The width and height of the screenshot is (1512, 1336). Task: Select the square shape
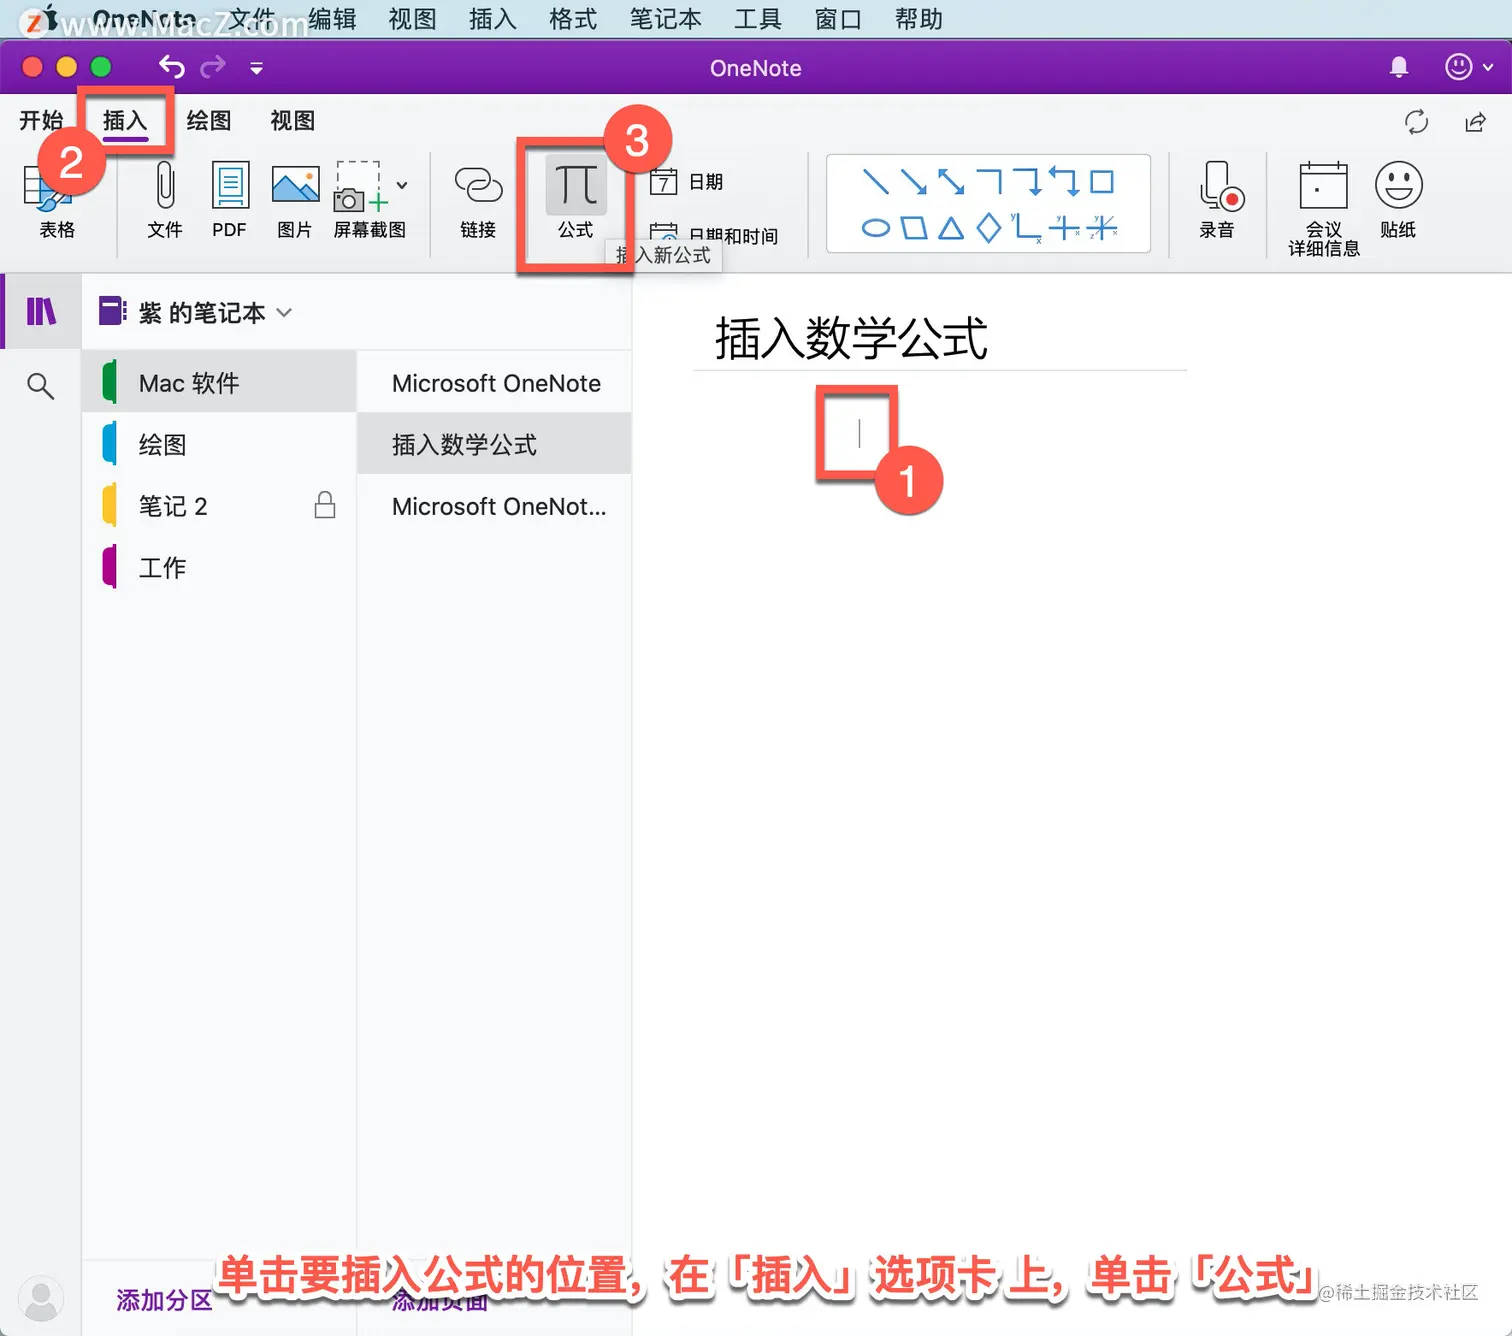pos(1102,182)
